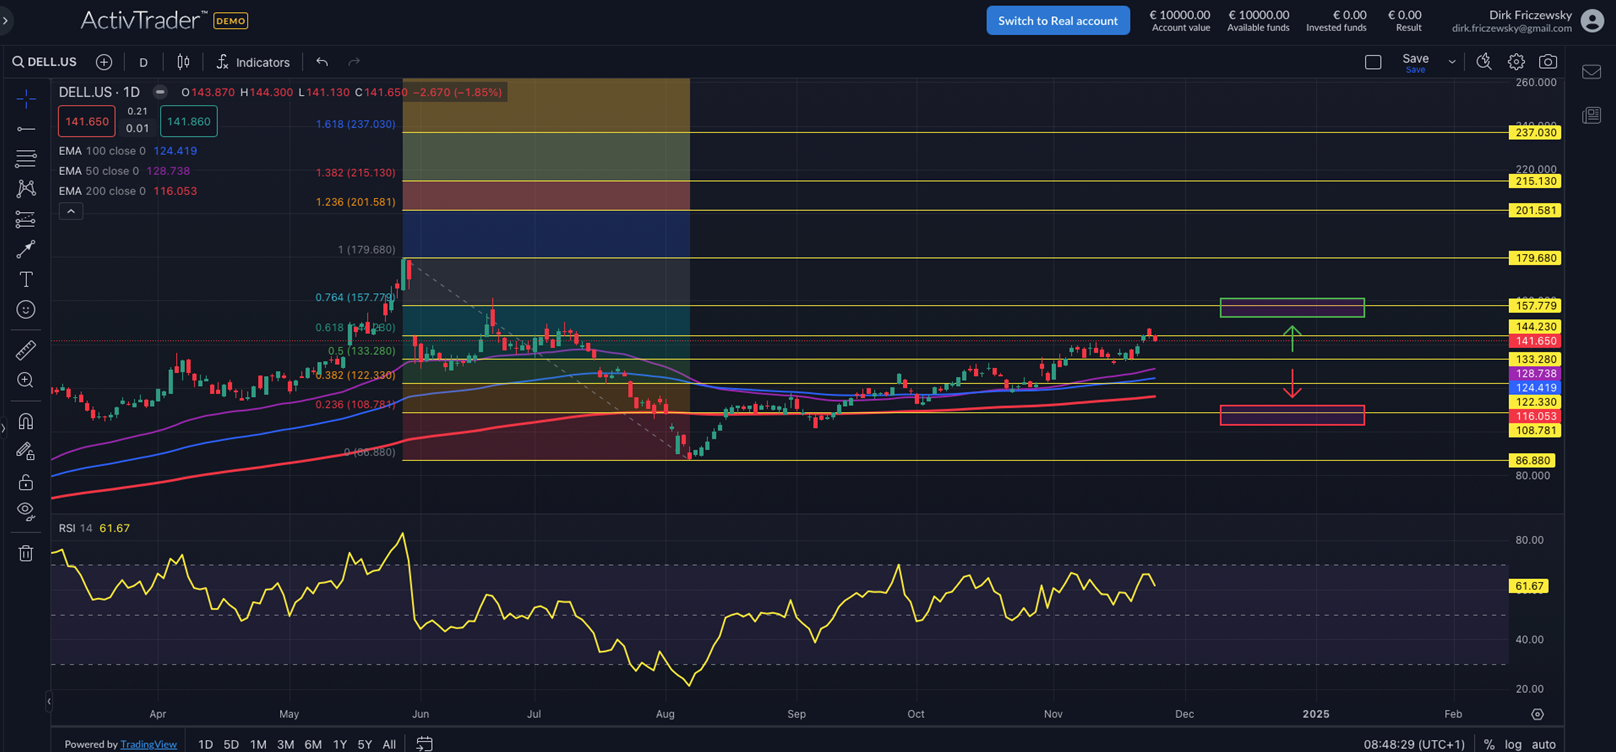Viewport: 1616px width, 752px height.
Task: Open candlestick chart style selector
Action: pyautogui.click(x=183, y=62)
